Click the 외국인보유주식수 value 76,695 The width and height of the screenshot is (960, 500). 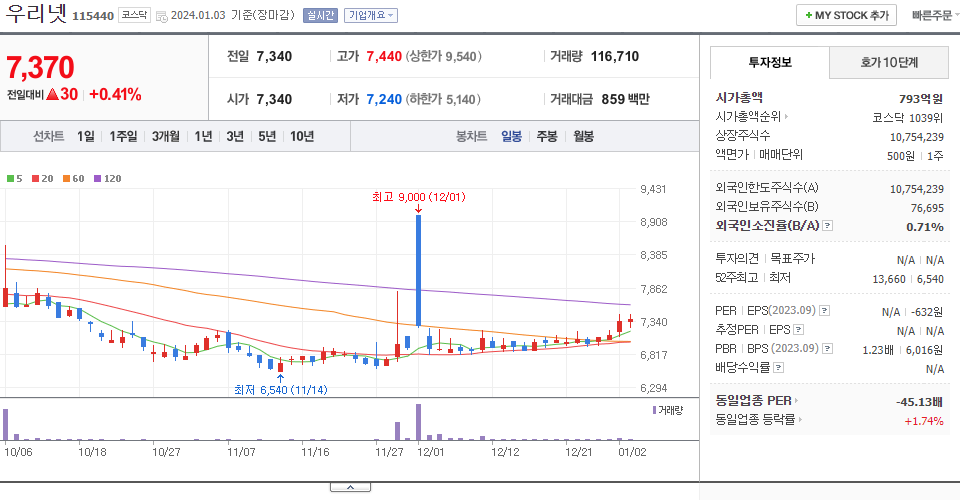(x=927, y=208)
